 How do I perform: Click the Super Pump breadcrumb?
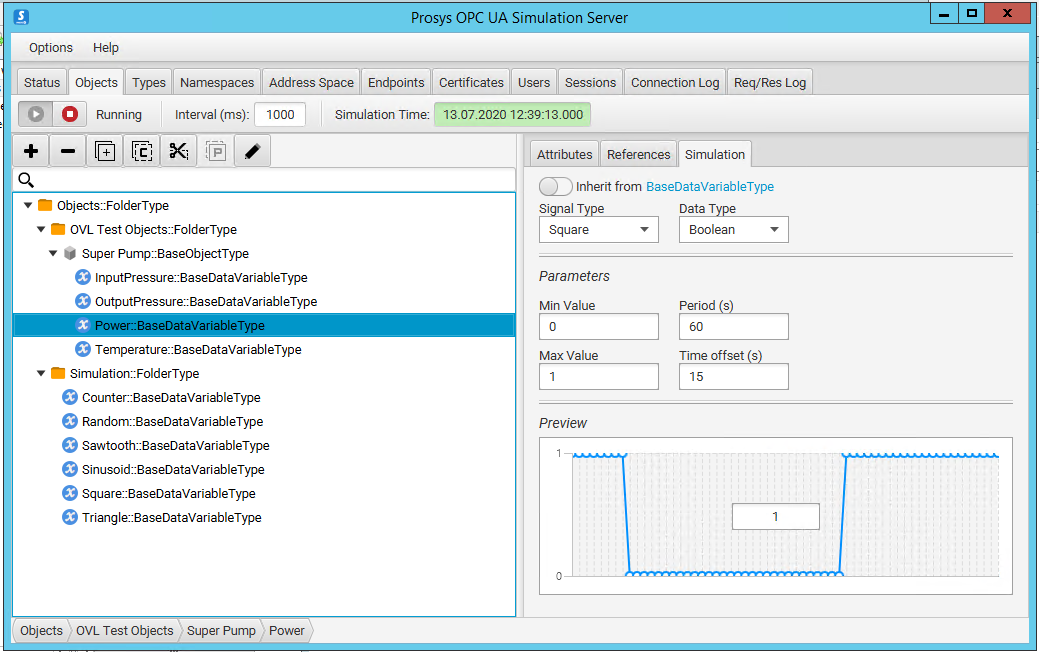coord(221,630)
